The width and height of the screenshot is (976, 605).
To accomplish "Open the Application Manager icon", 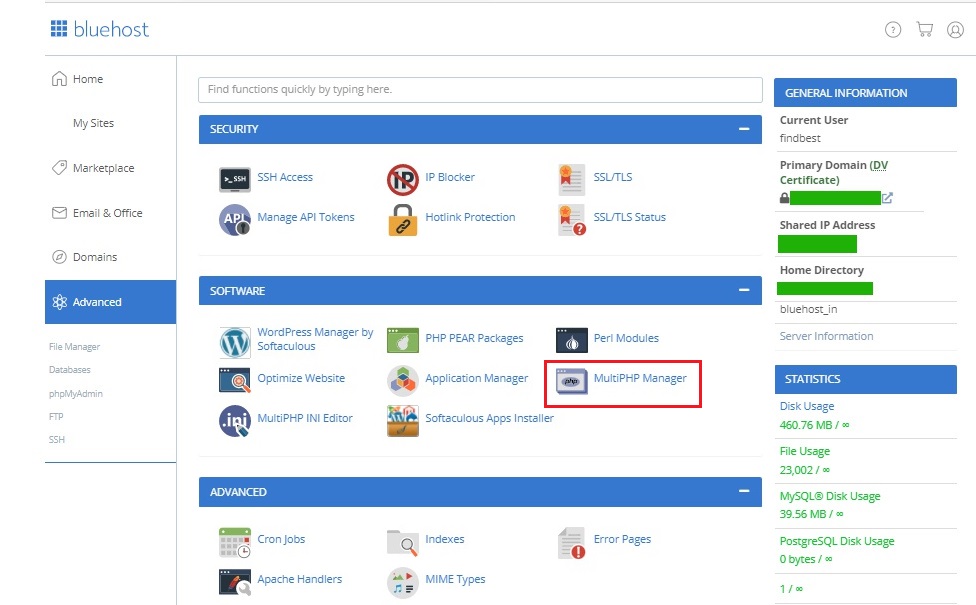I will [403, 380].
